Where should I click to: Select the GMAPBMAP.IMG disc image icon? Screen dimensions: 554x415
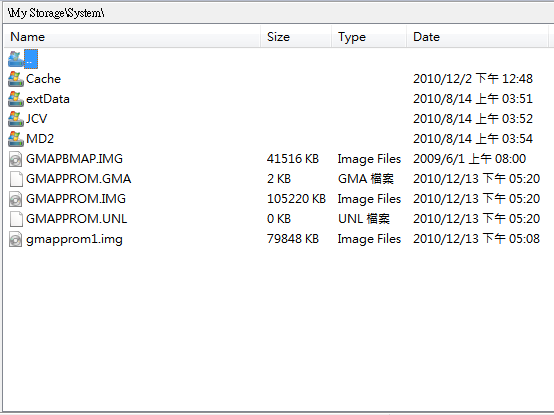point(16,159)
